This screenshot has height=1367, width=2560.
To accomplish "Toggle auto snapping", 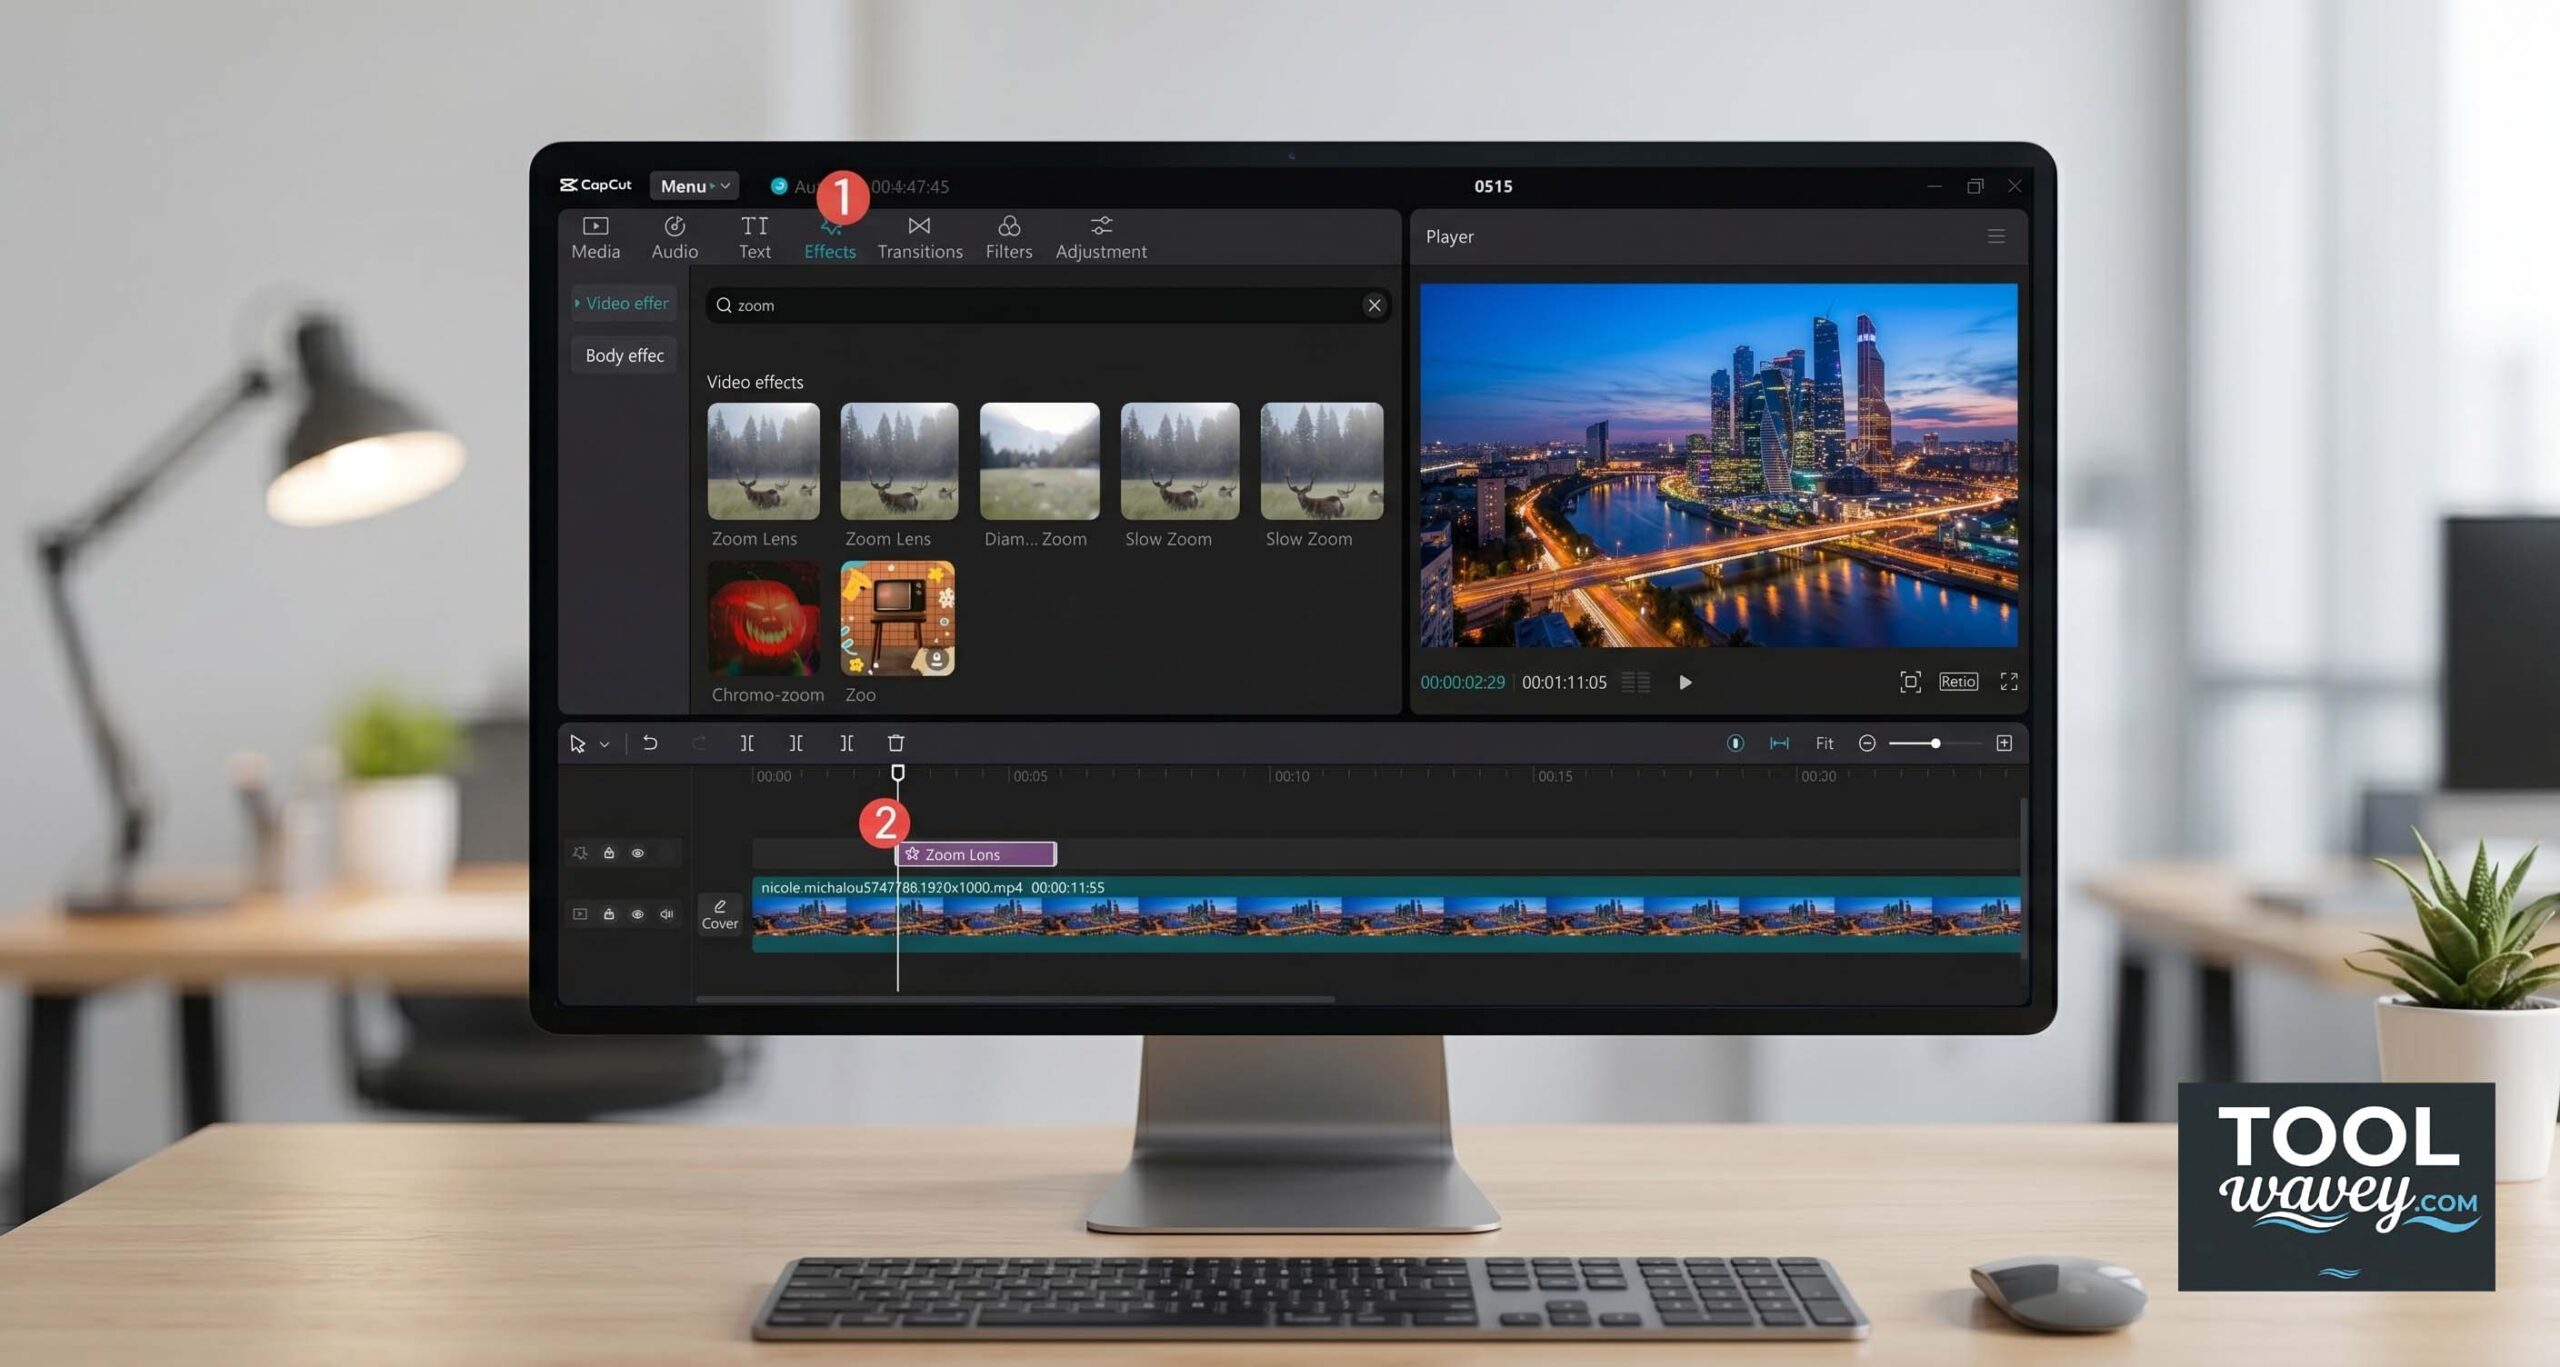I will point(1779,743).
